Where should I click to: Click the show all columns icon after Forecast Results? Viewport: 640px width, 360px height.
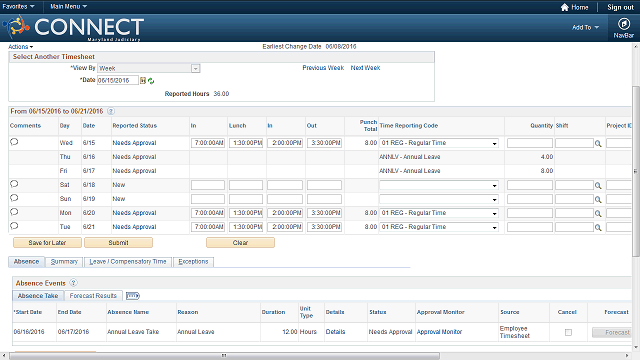[x=133, y=296]
